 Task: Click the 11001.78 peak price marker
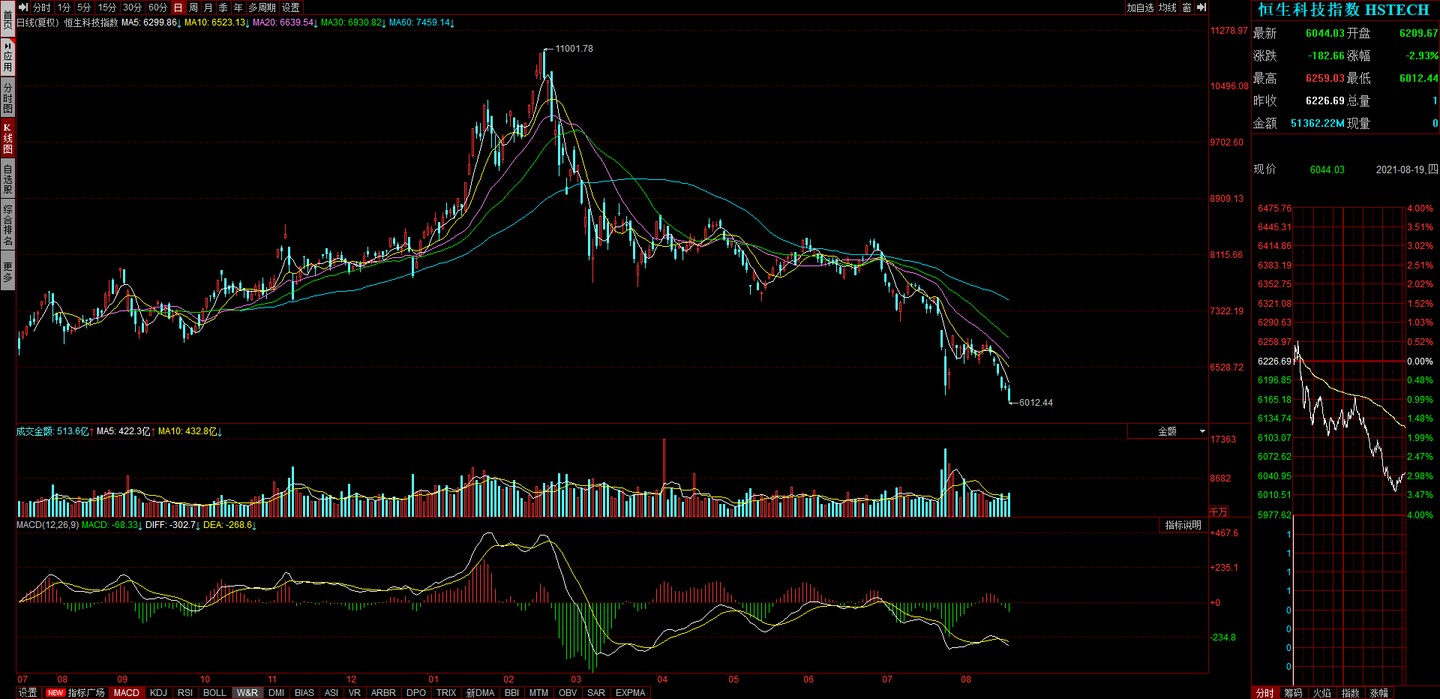coord(573,48)
